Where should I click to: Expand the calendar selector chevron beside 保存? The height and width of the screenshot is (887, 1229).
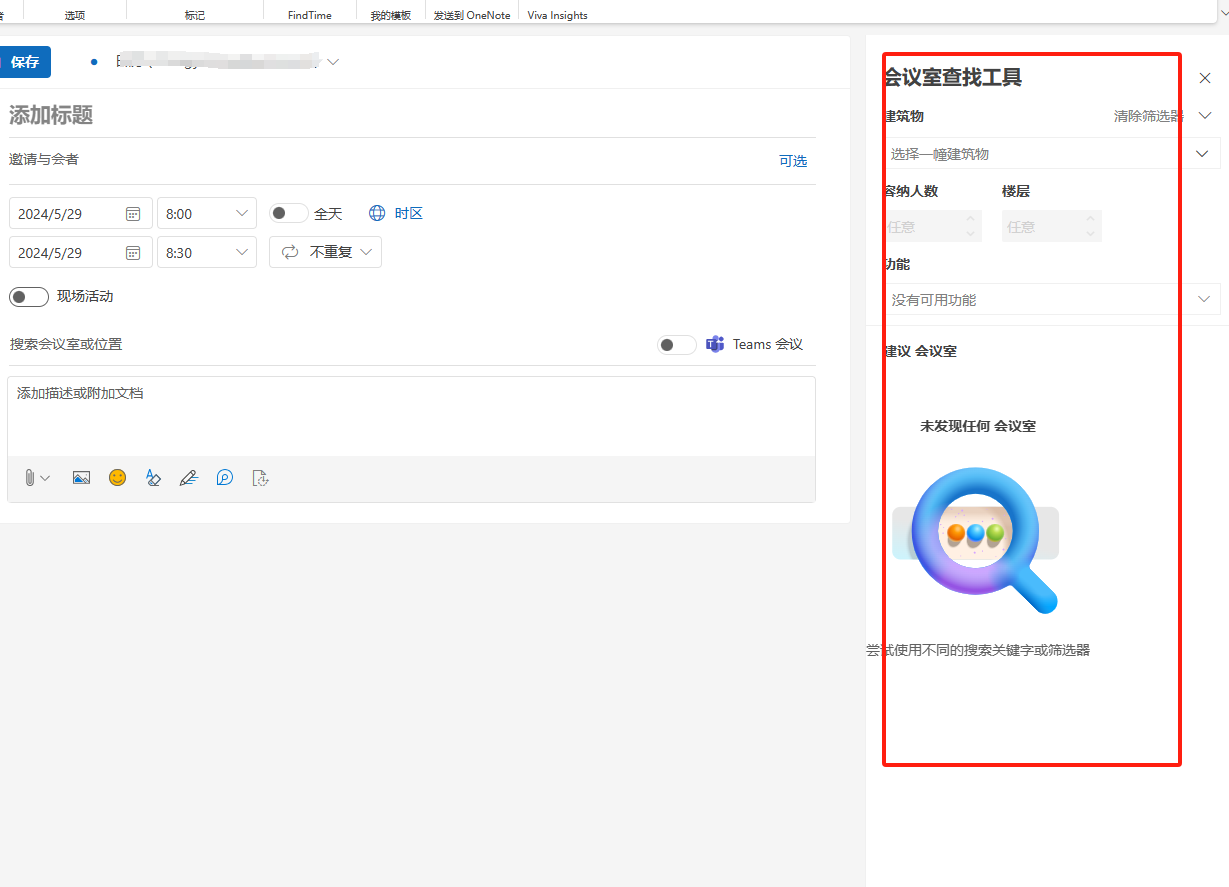[x=333, y=62]
